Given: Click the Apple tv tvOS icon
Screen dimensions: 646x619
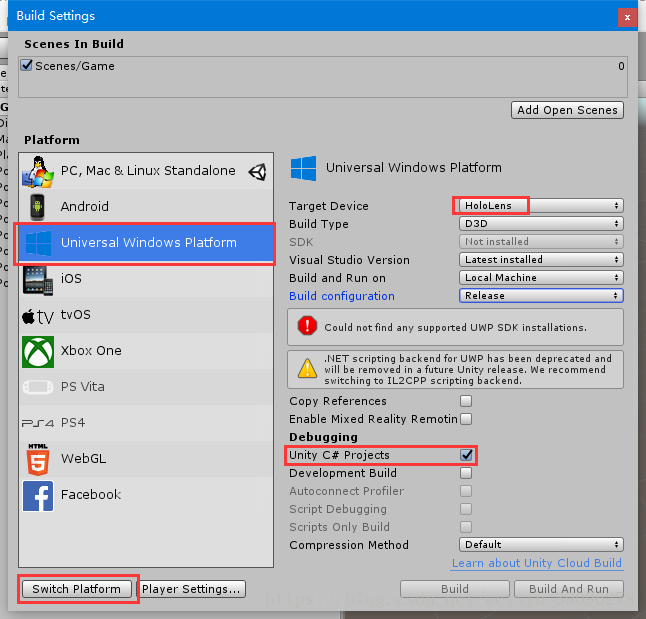Looking at the screenshot, I should [x=38, y=317].
